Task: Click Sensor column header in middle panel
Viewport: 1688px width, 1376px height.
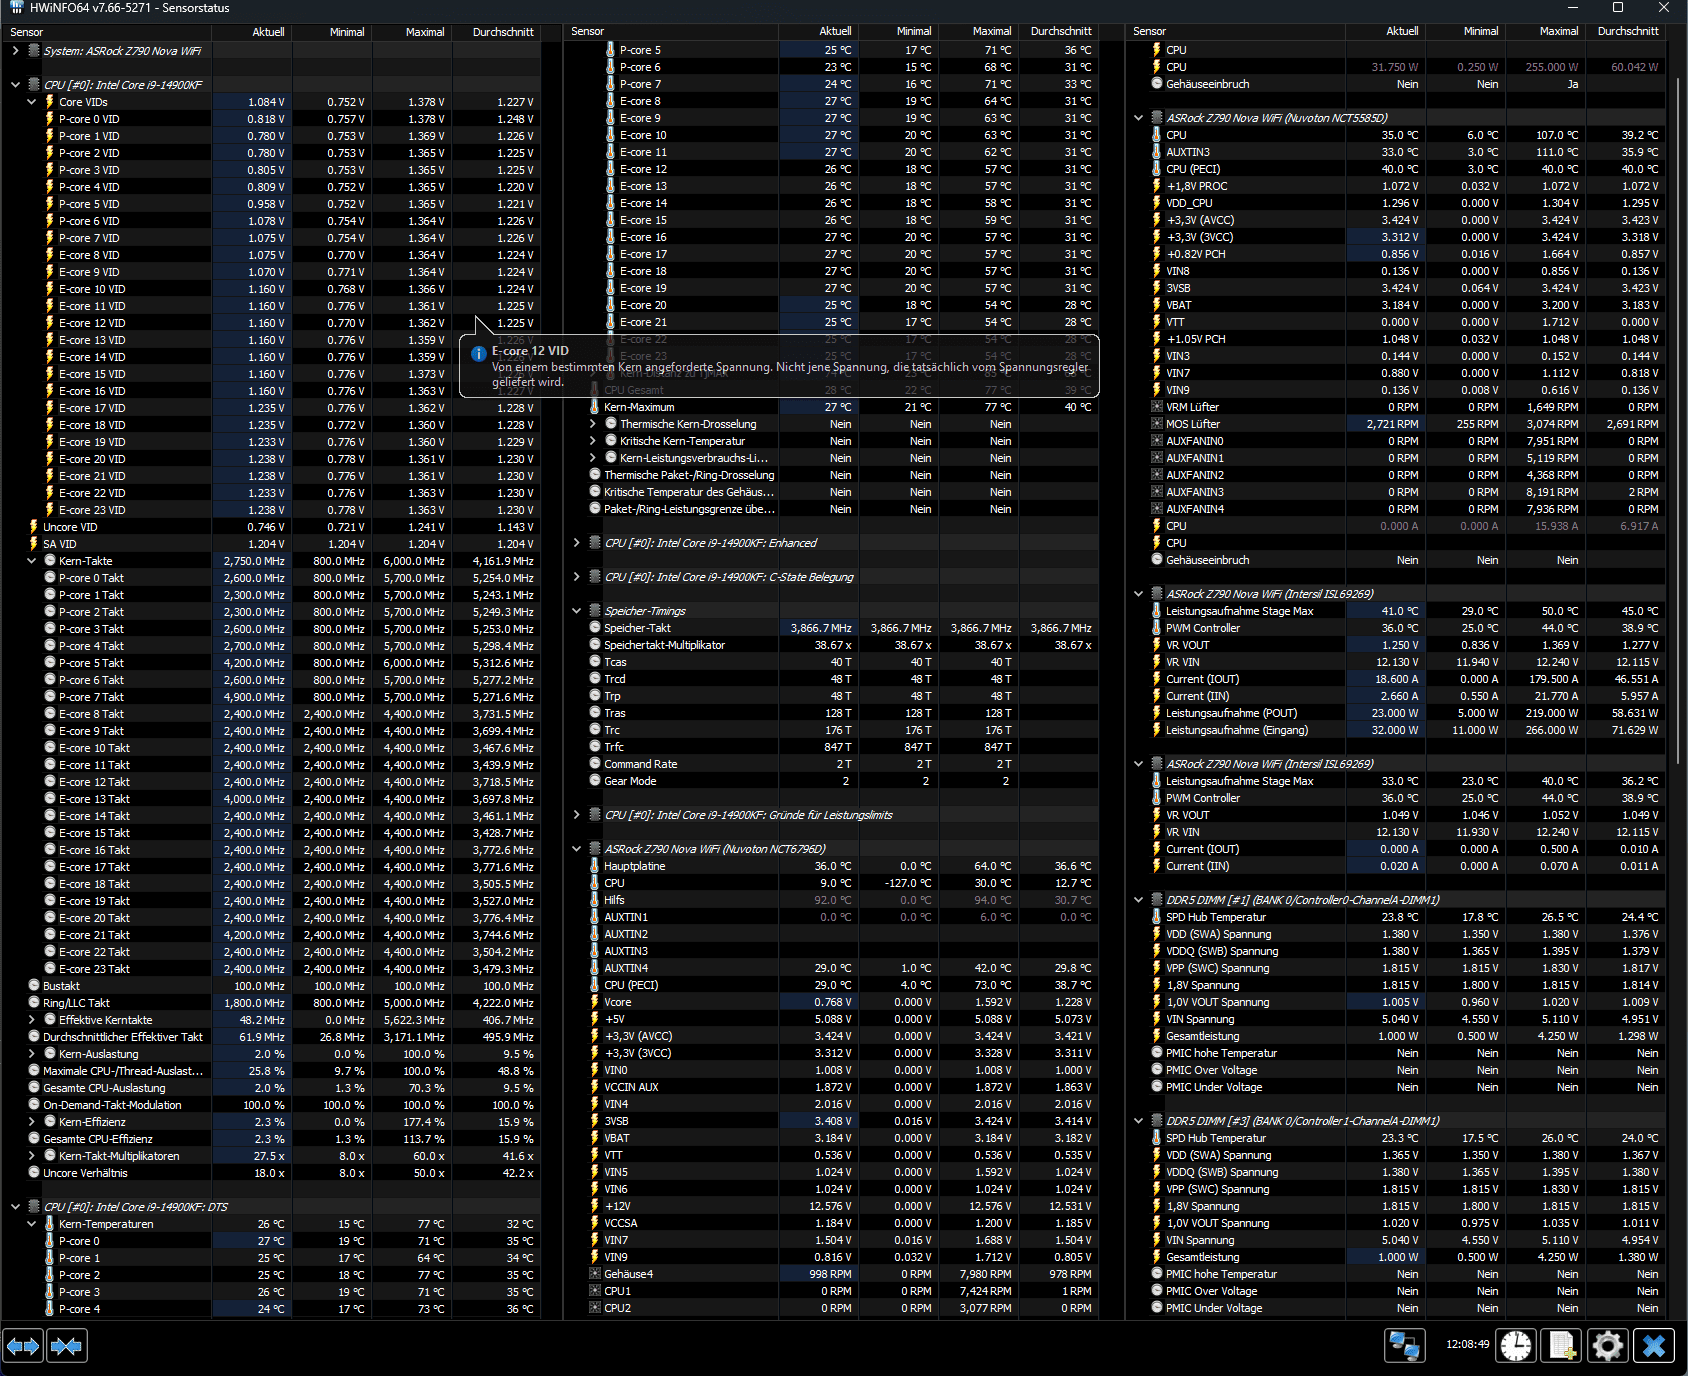Action: (x=671, y=31)
